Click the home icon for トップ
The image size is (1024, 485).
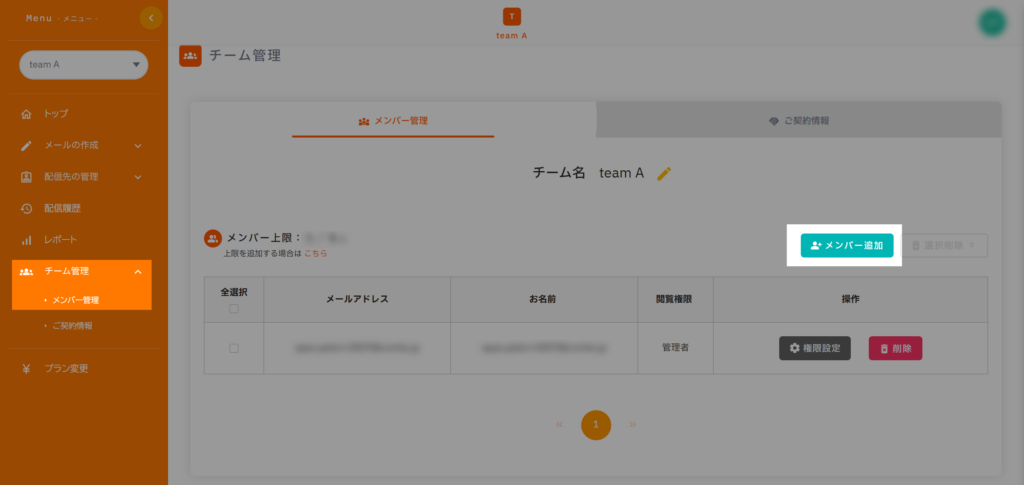pyautogui.click(x=27, y=114)
